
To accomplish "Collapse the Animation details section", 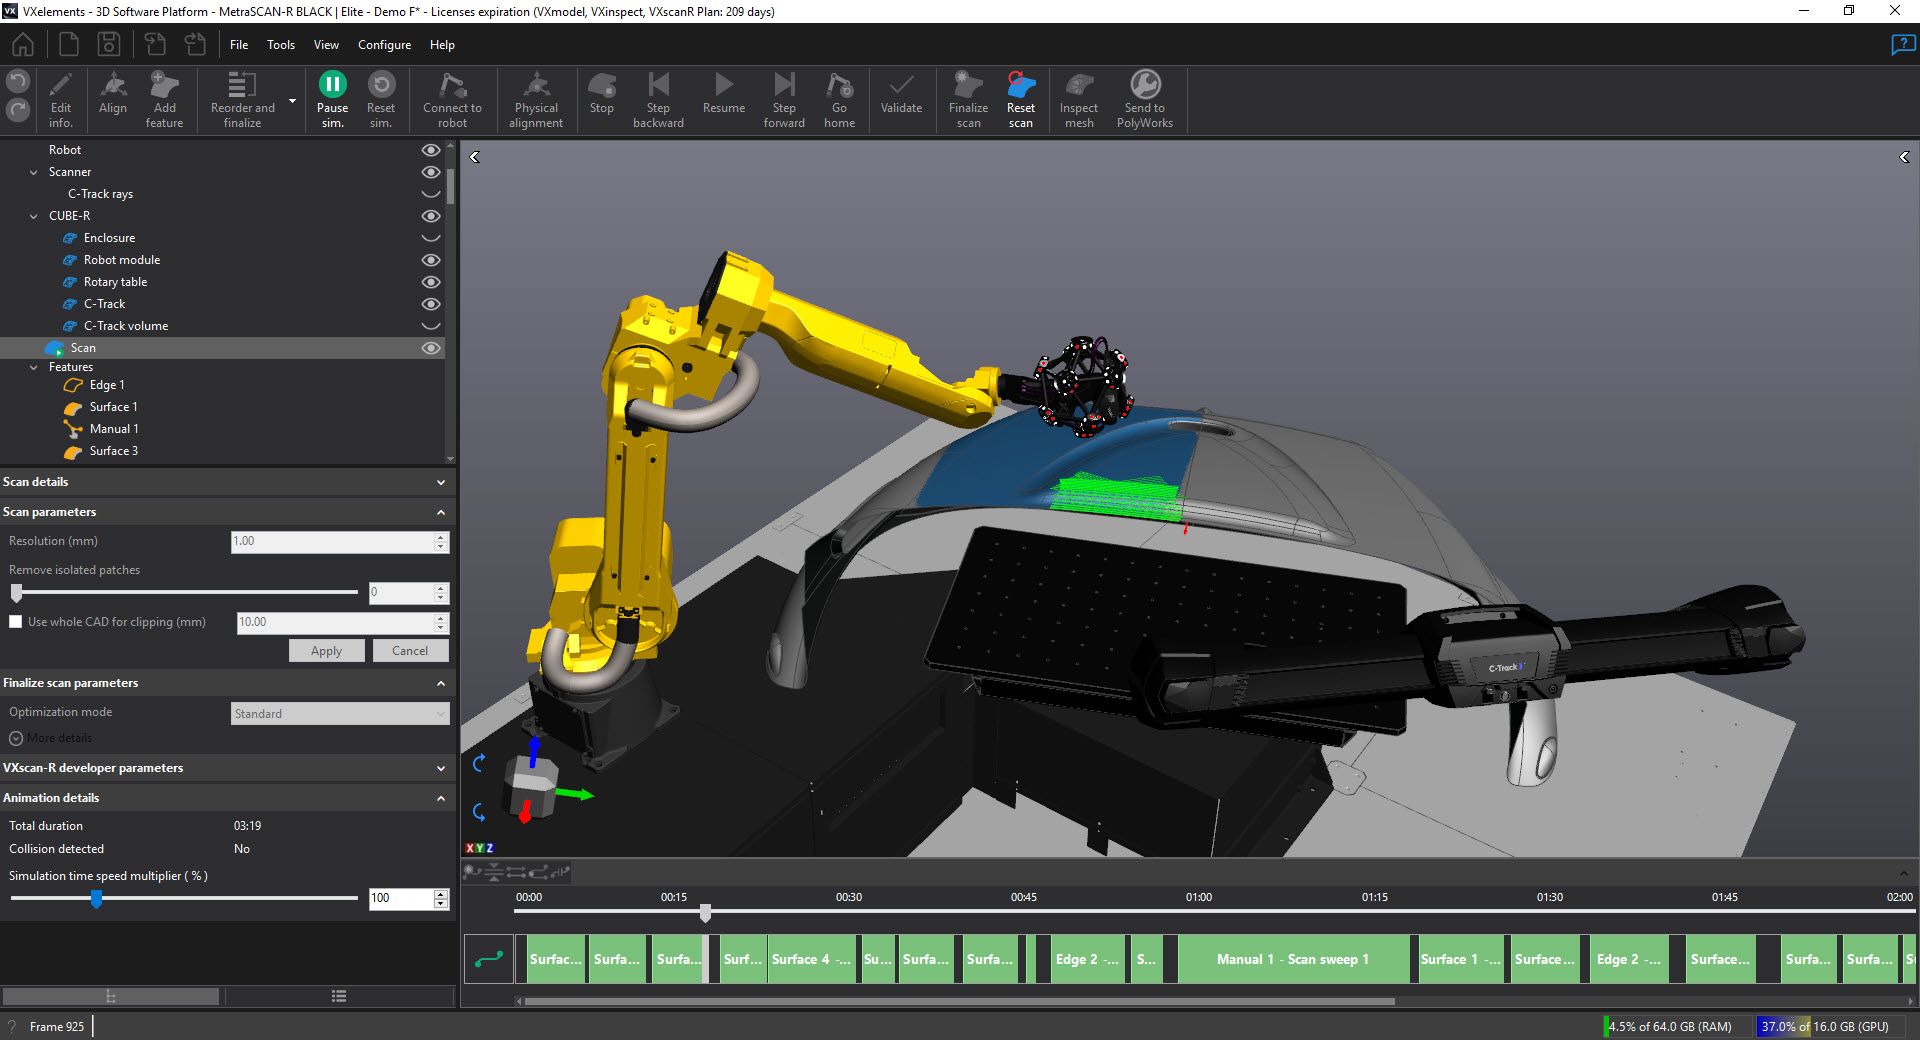I will pyautogui.click(x=441, y=798).
